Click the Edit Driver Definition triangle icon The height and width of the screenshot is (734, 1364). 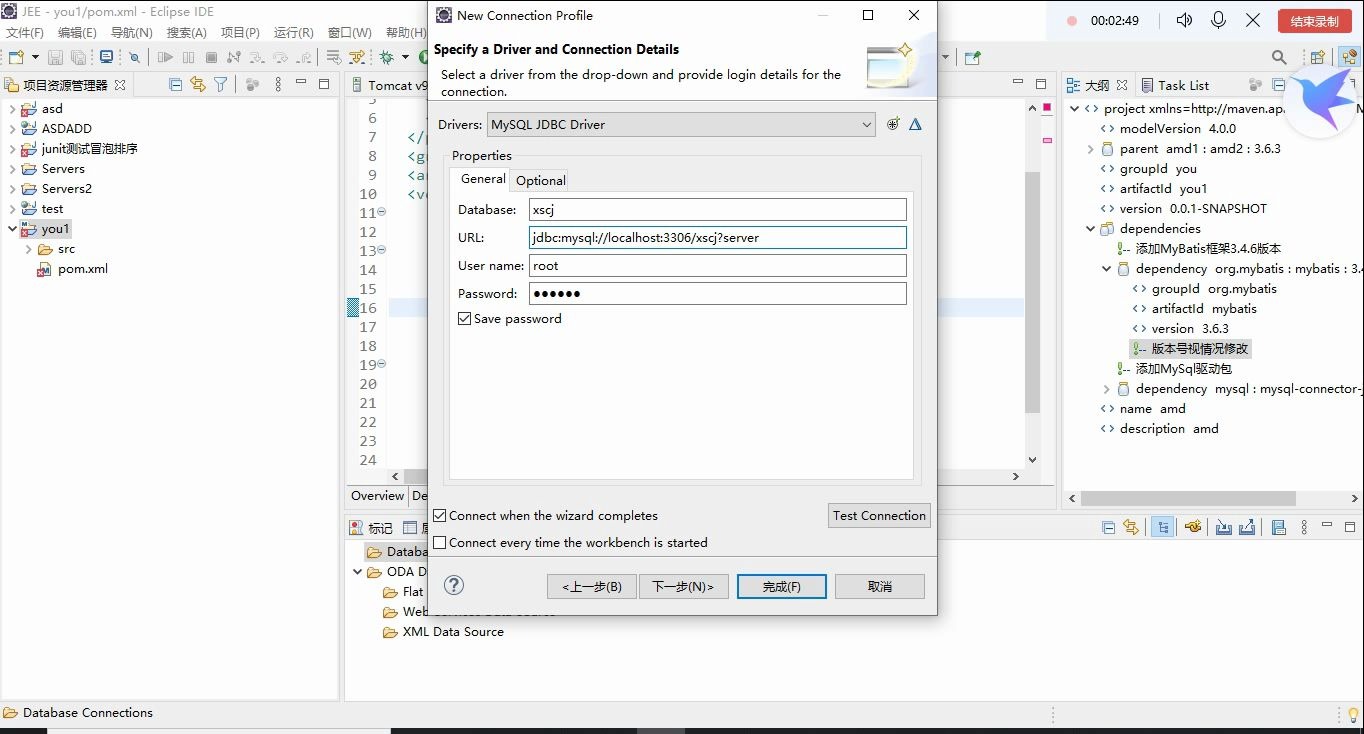click(x=915, y=123)
